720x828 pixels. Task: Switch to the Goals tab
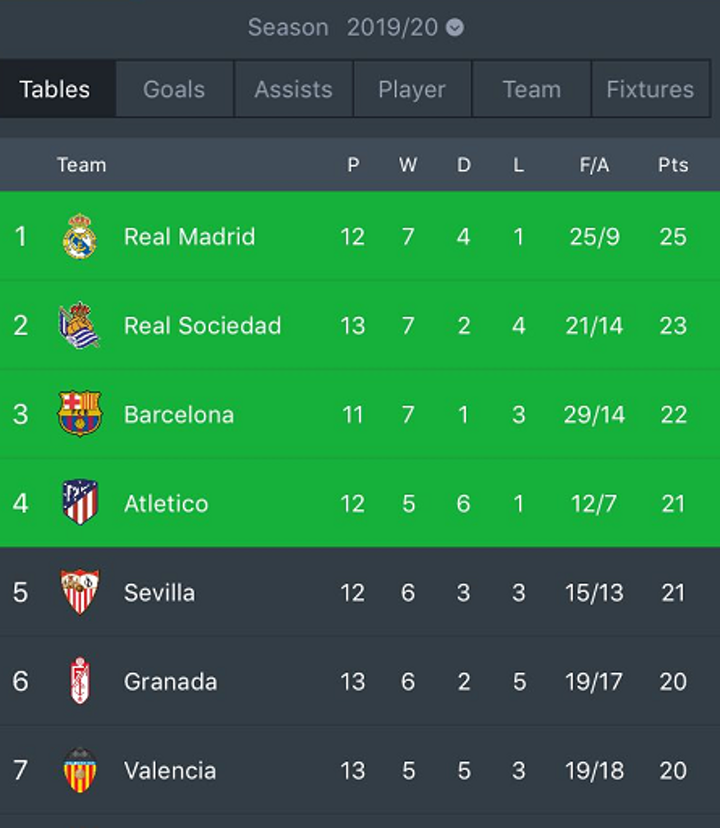point(174,89)
